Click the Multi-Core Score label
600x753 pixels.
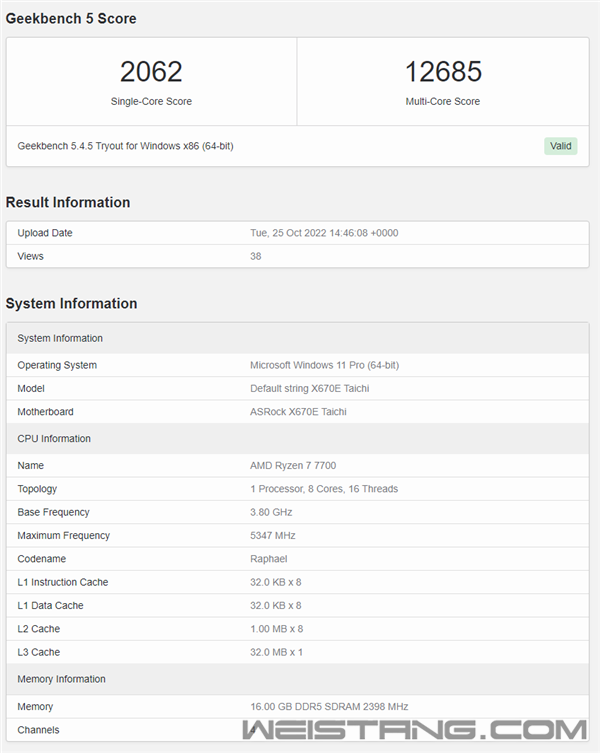click(442, 101)
